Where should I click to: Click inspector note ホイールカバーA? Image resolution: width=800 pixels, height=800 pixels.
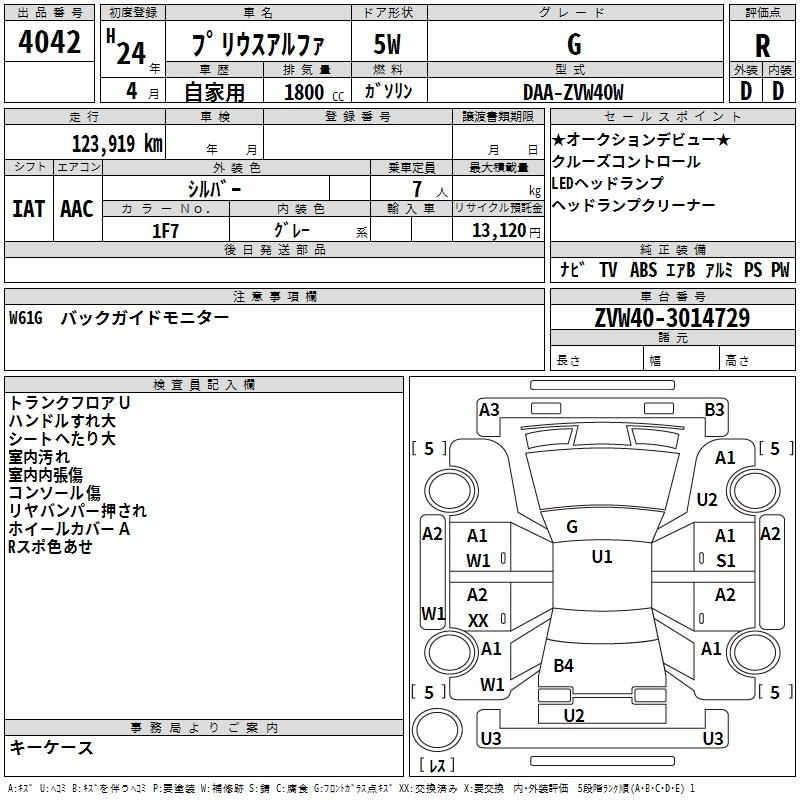pos(69,529)
